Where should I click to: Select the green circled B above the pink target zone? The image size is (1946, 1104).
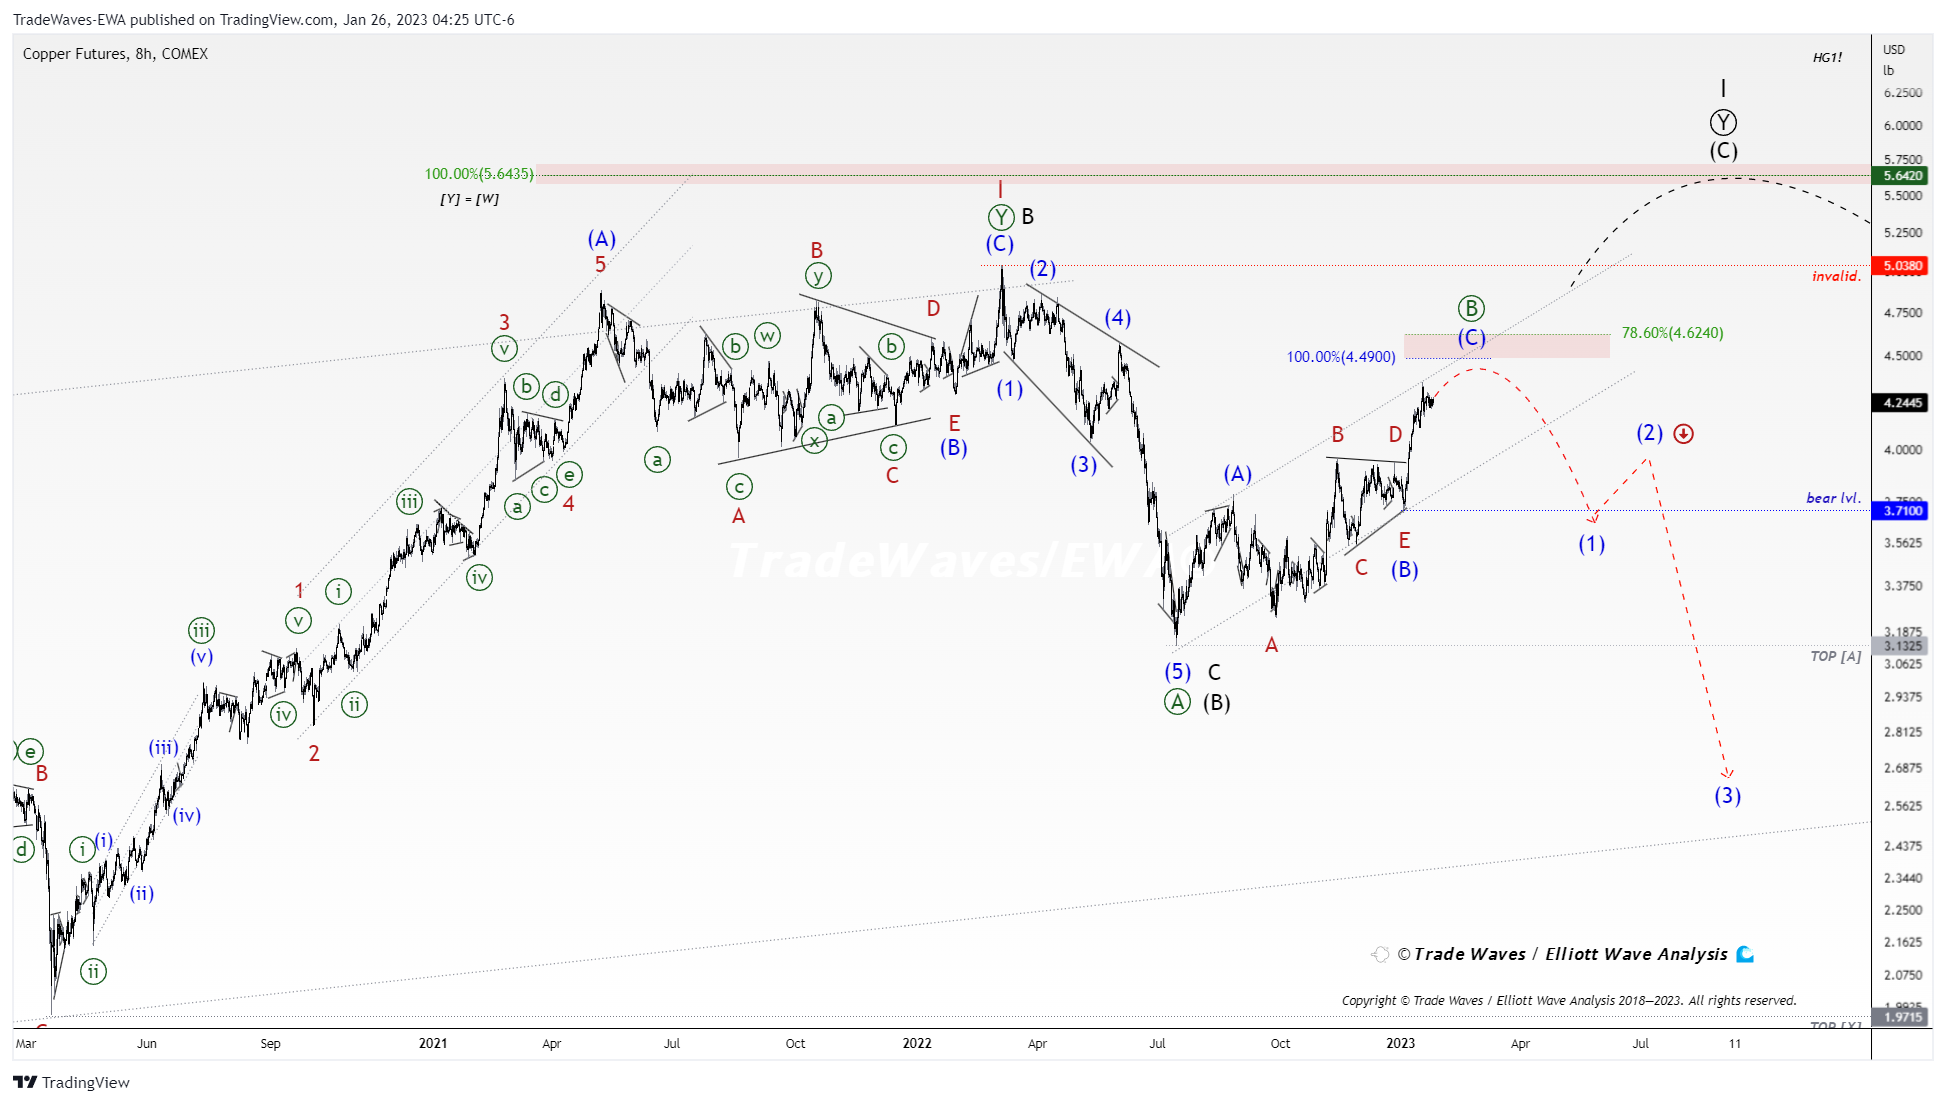pyautogui.click(x=1471, y=308)
